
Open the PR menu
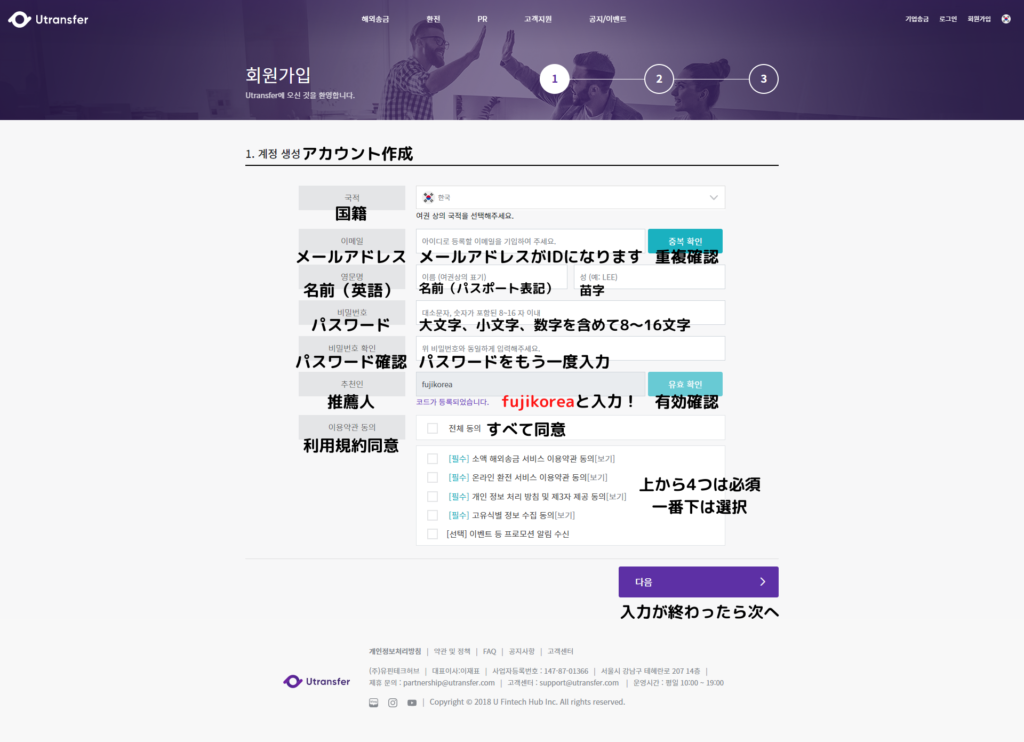482,19
